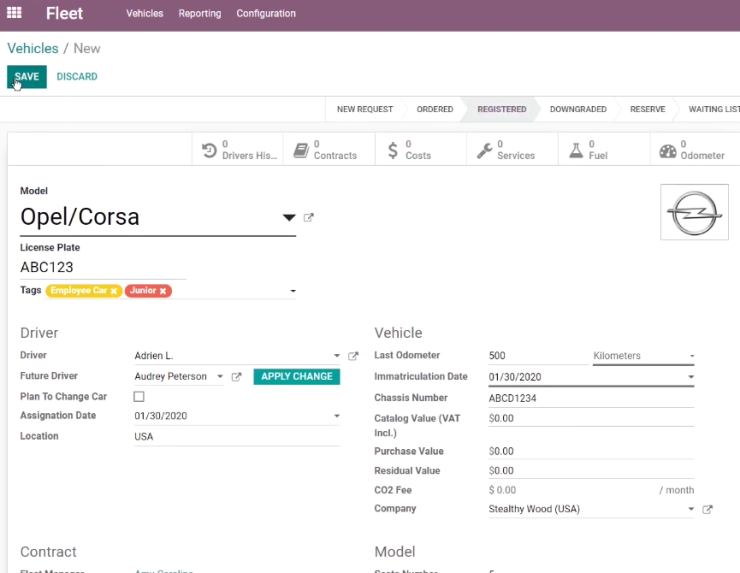Click the Last Odometer value field
The height and width of the screenshot is (573, 740).
tap(538, 356)
